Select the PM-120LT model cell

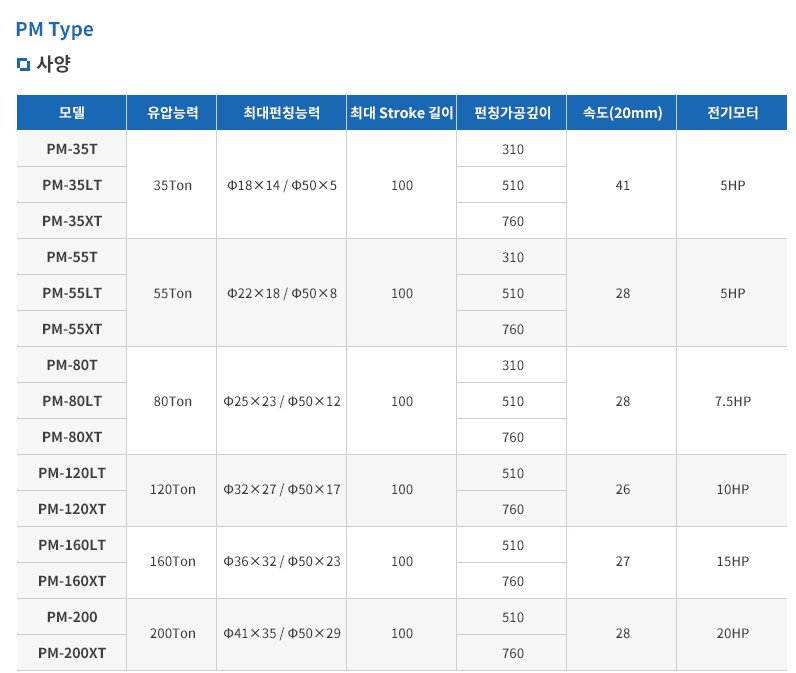click(71, 473)
